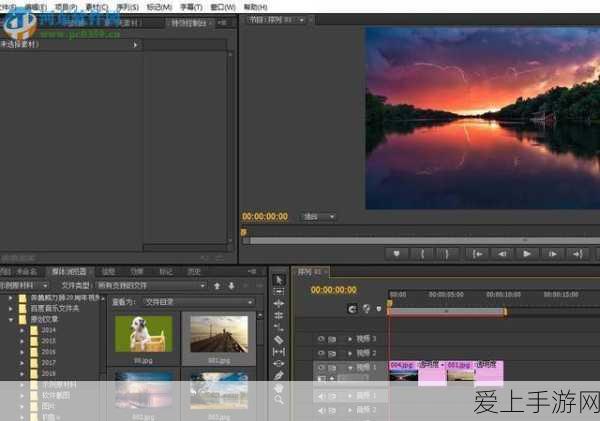Toggle eye visibility for Video 2 track
The height and width of the screenshot is (421, 600).
click(321, 353)
